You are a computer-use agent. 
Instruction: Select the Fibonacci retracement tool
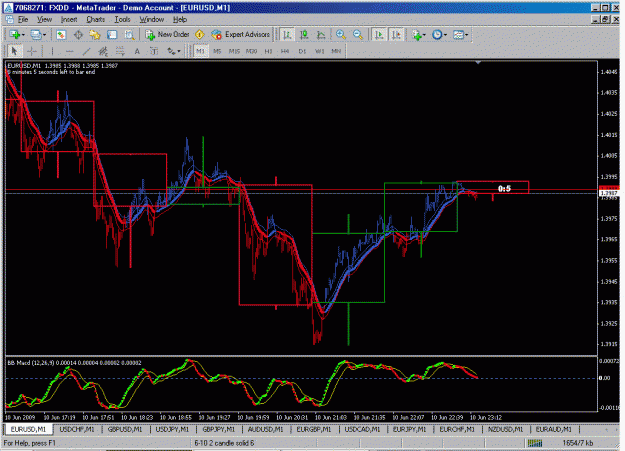pyautogui.click(x=120, y=51)
